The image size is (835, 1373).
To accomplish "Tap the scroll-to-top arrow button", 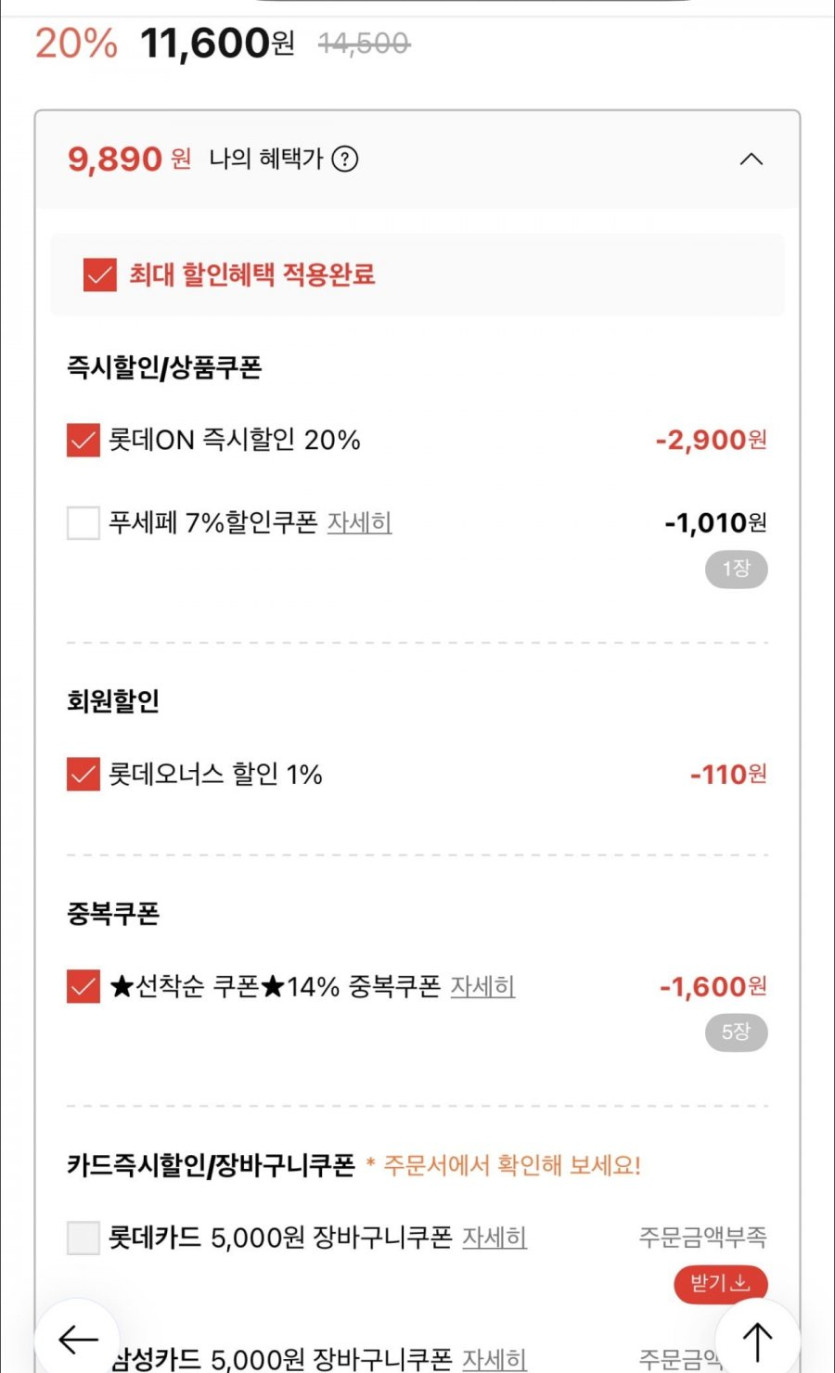I will click(757, 1338).
